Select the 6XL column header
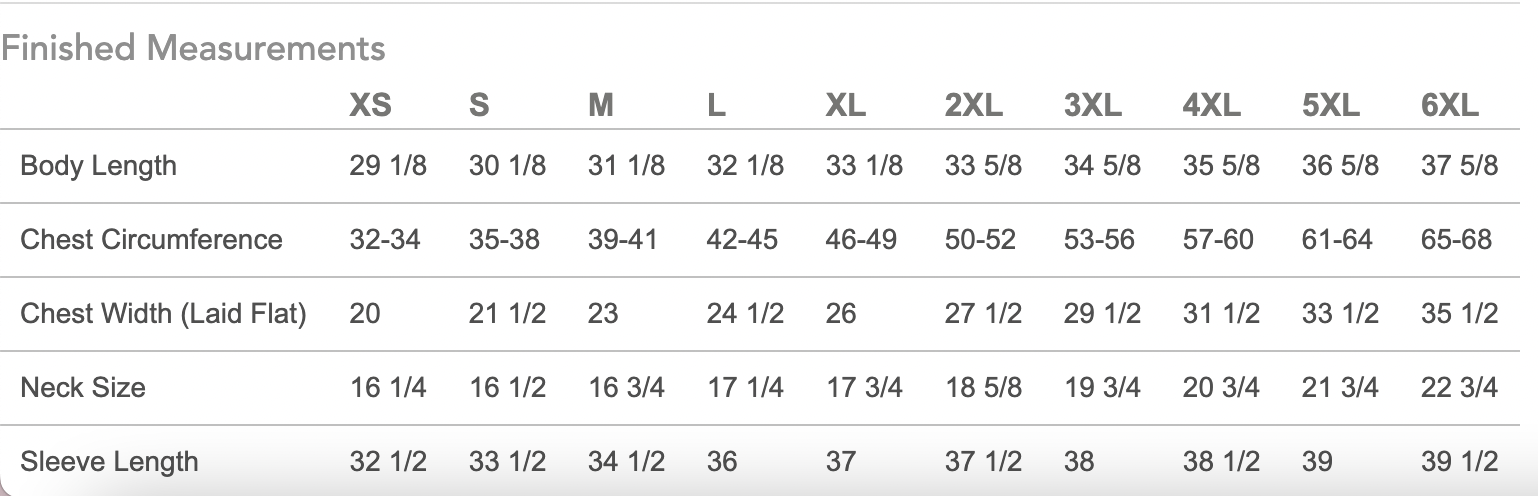This screenshot has width=1538, height=496. 1450,105
